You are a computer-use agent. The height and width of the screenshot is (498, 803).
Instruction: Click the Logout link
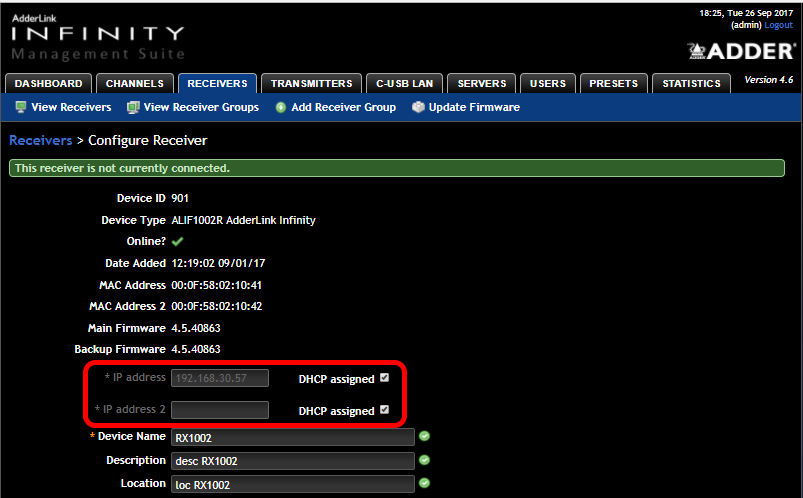click(778, 25)
